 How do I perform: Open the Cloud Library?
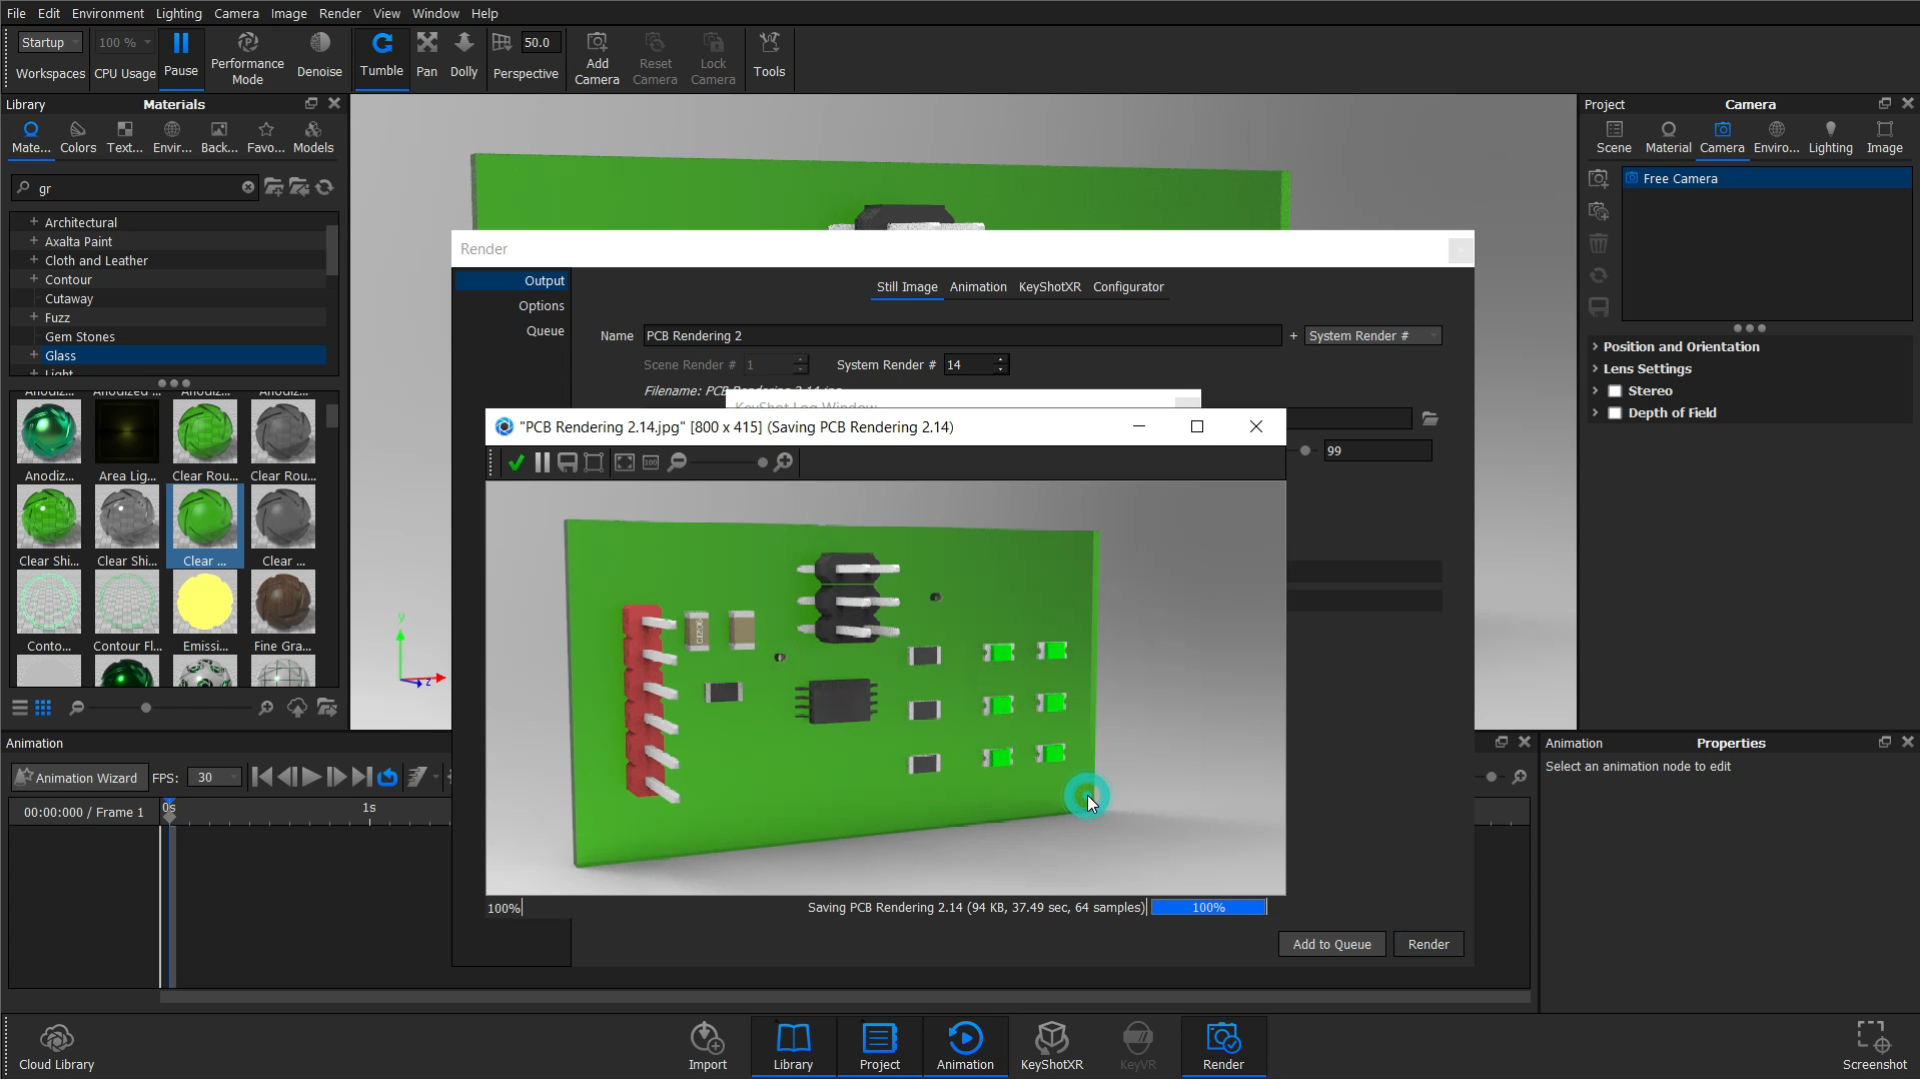coord(57,1046)
